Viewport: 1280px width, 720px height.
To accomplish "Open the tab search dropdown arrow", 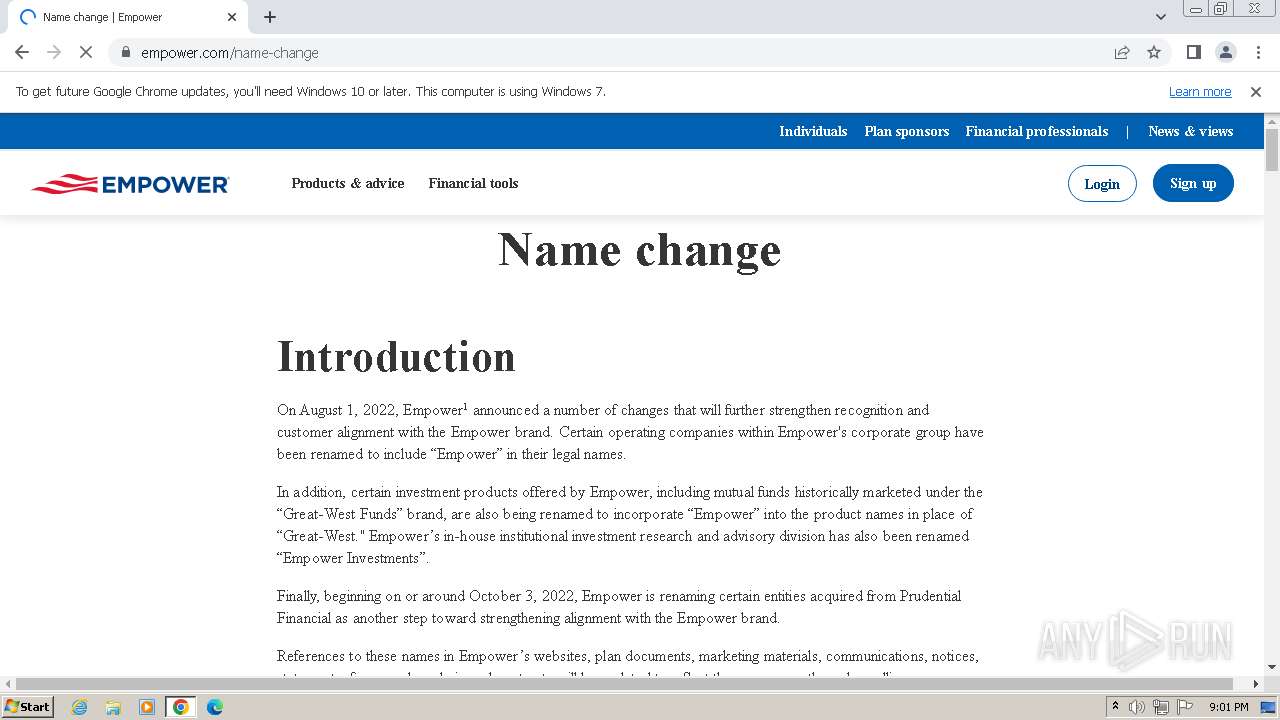I will [1160, 17].
